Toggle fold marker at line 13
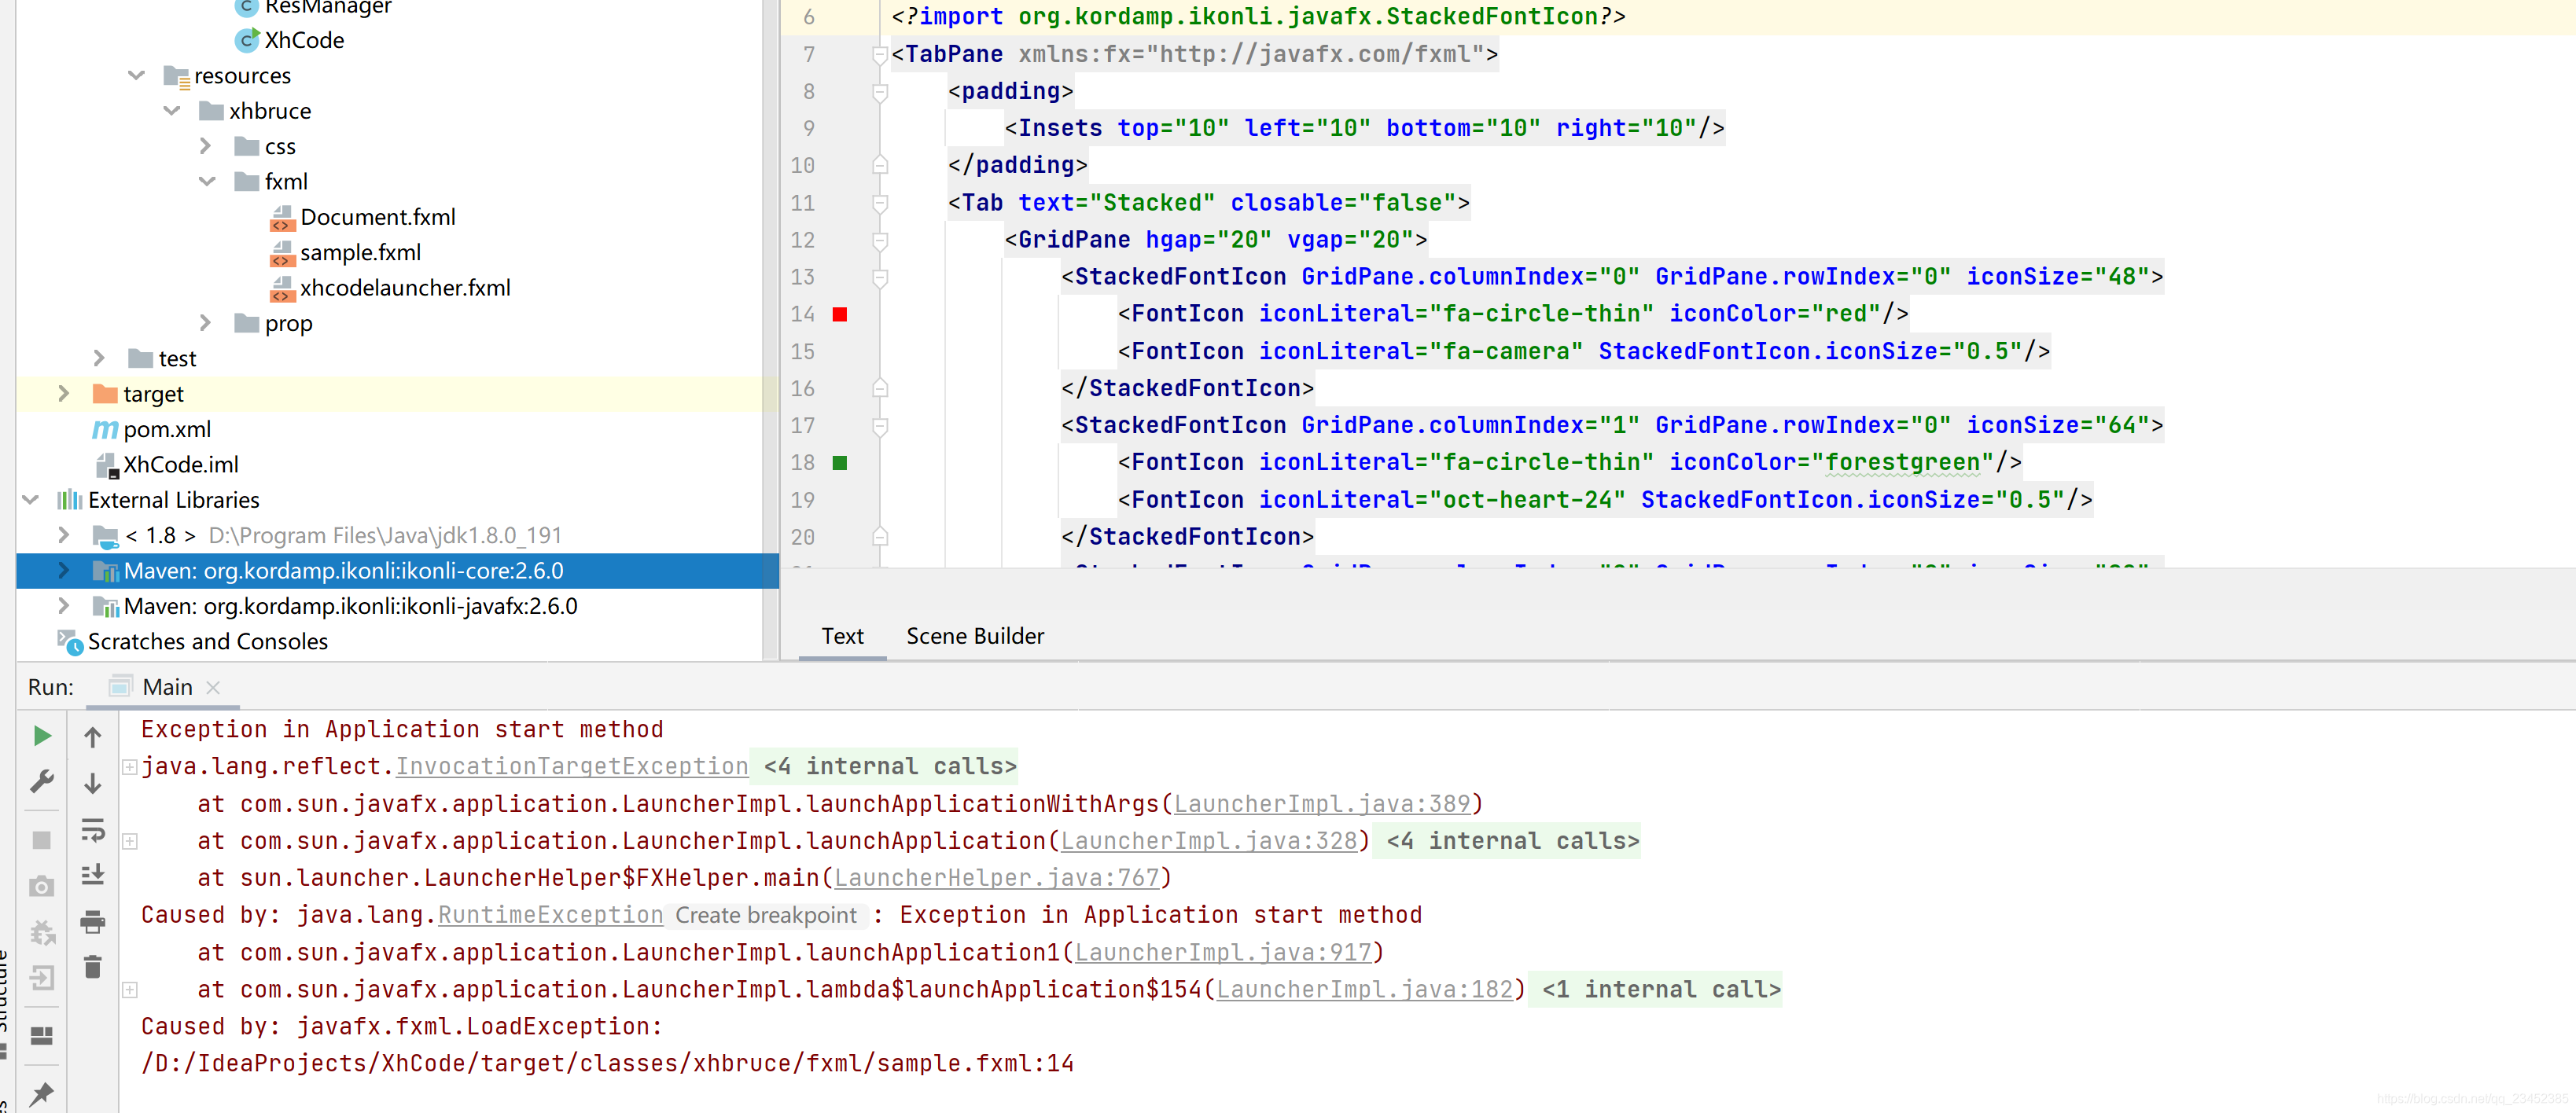Viewport: 2576px width, 1113px height. (880, 277)
